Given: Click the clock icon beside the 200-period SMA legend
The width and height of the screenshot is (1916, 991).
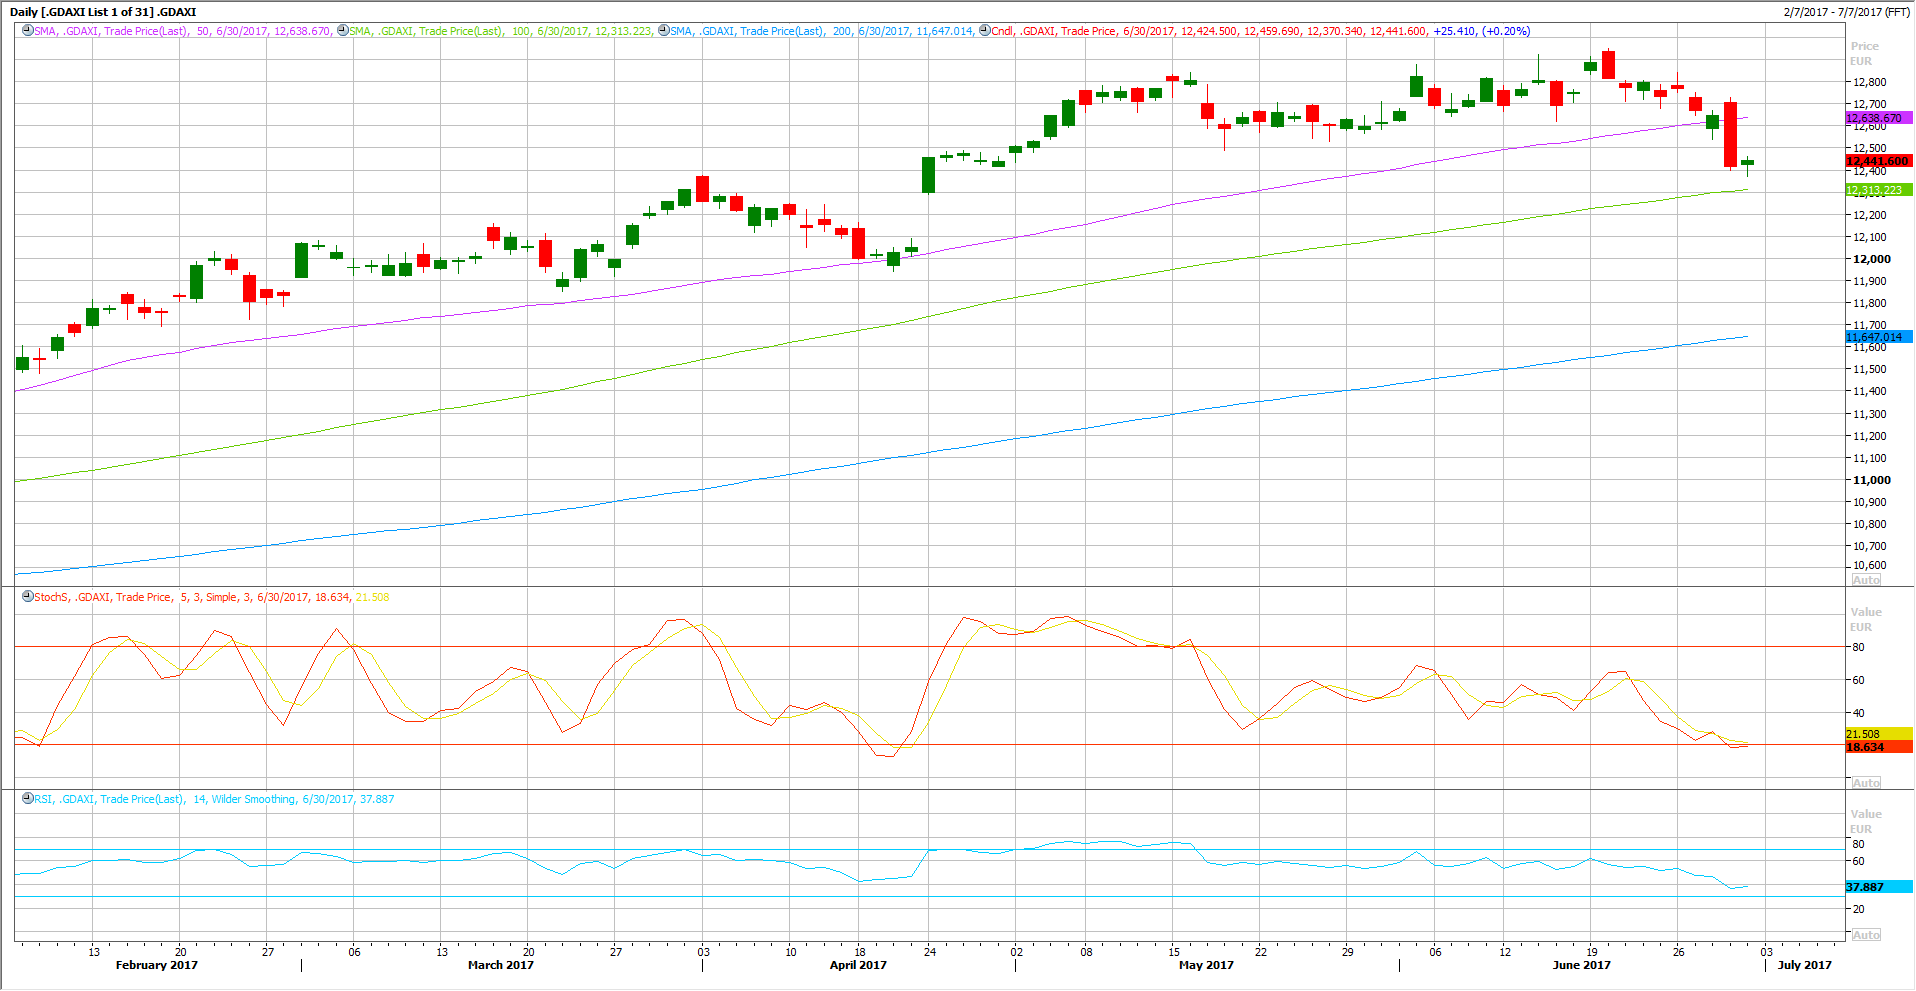Looking at the screenshot, I should pyautogui.click(x=664, y=31).
